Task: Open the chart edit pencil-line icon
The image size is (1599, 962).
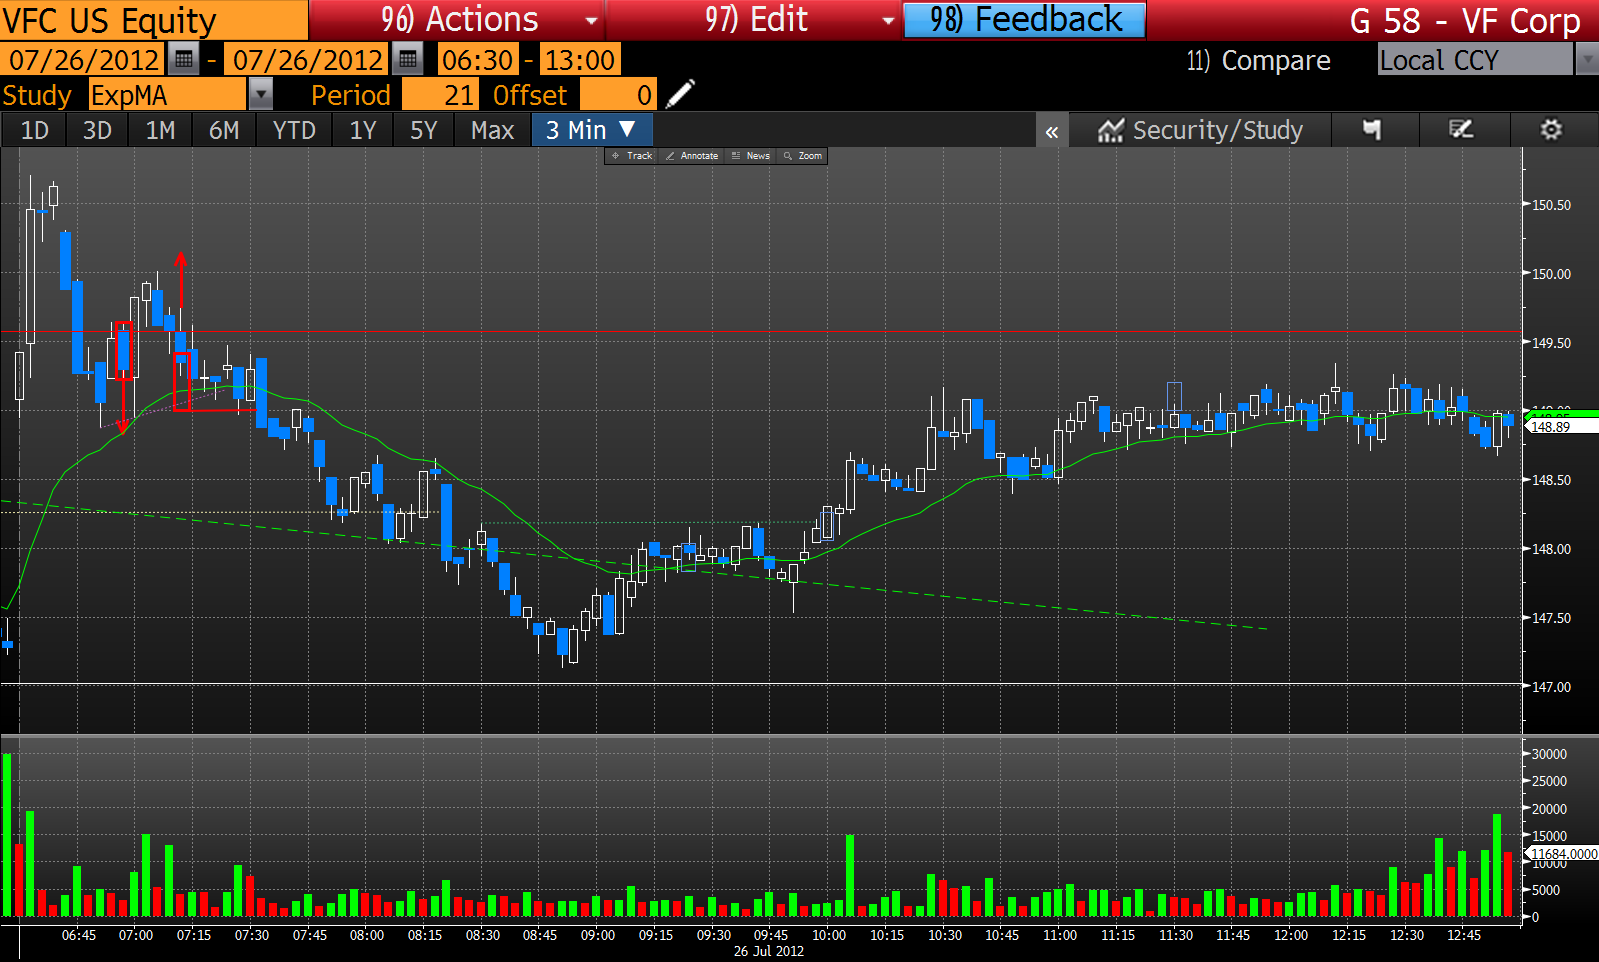Action: (1461, 130)
